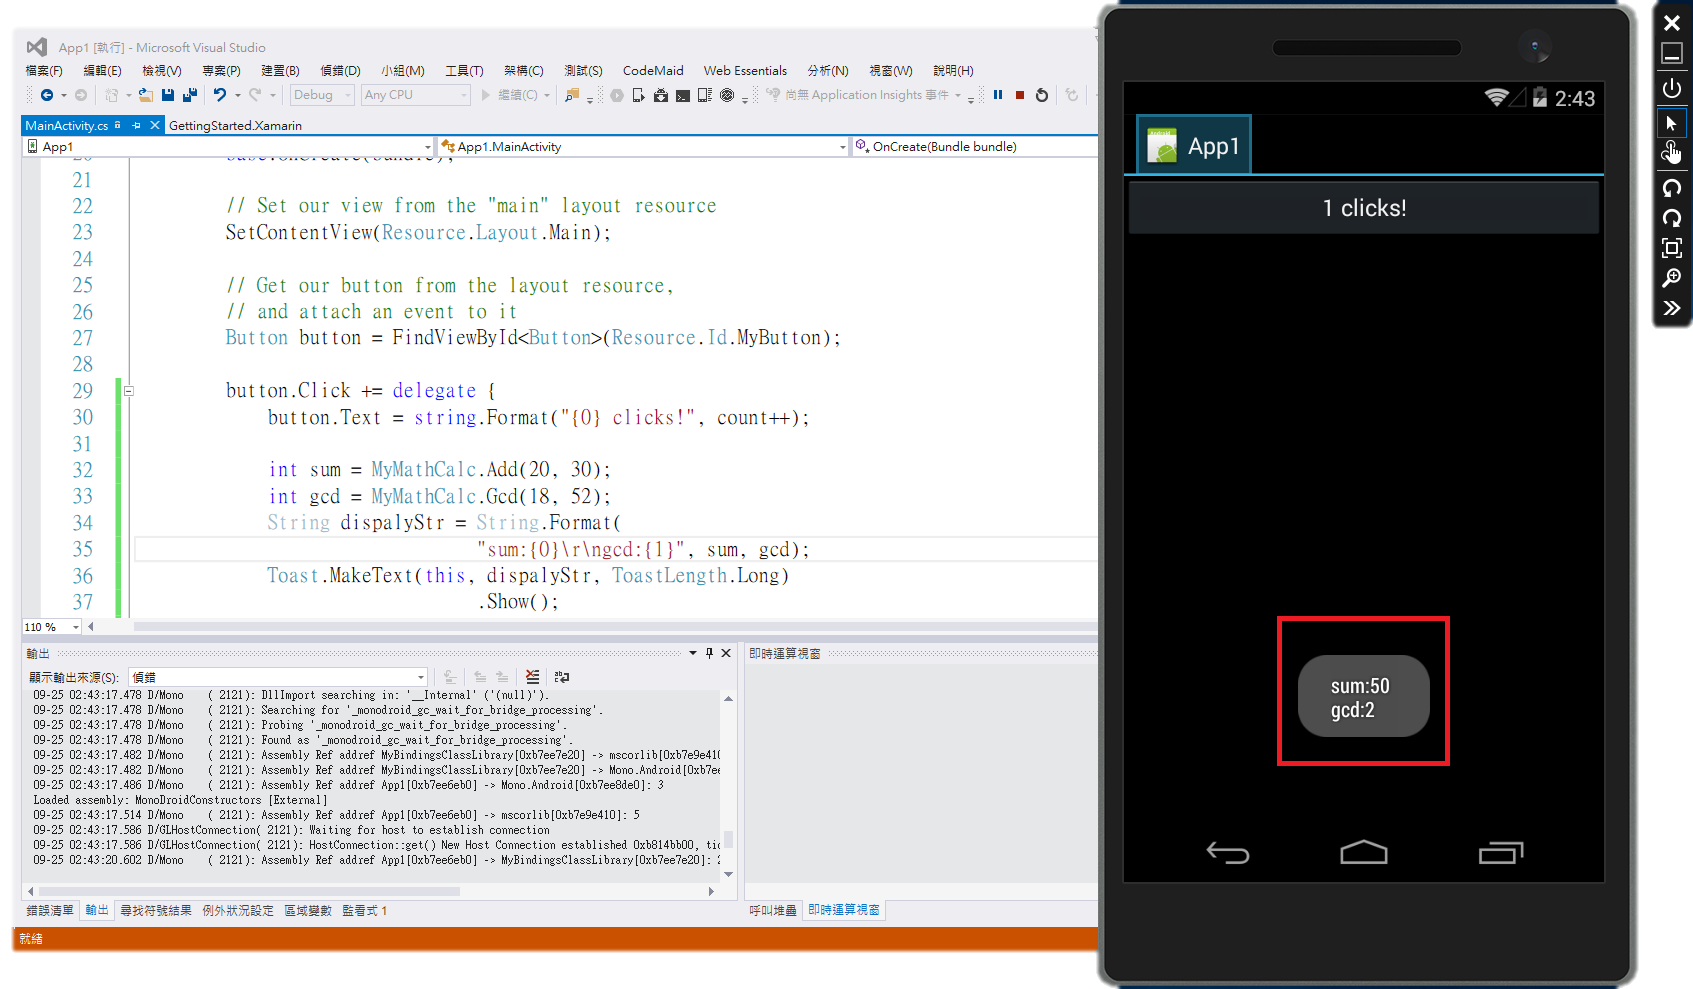Click emulator zoom magnifier tool
The width and height of the screenshot is (1693, 989).
click(1671, 278)
